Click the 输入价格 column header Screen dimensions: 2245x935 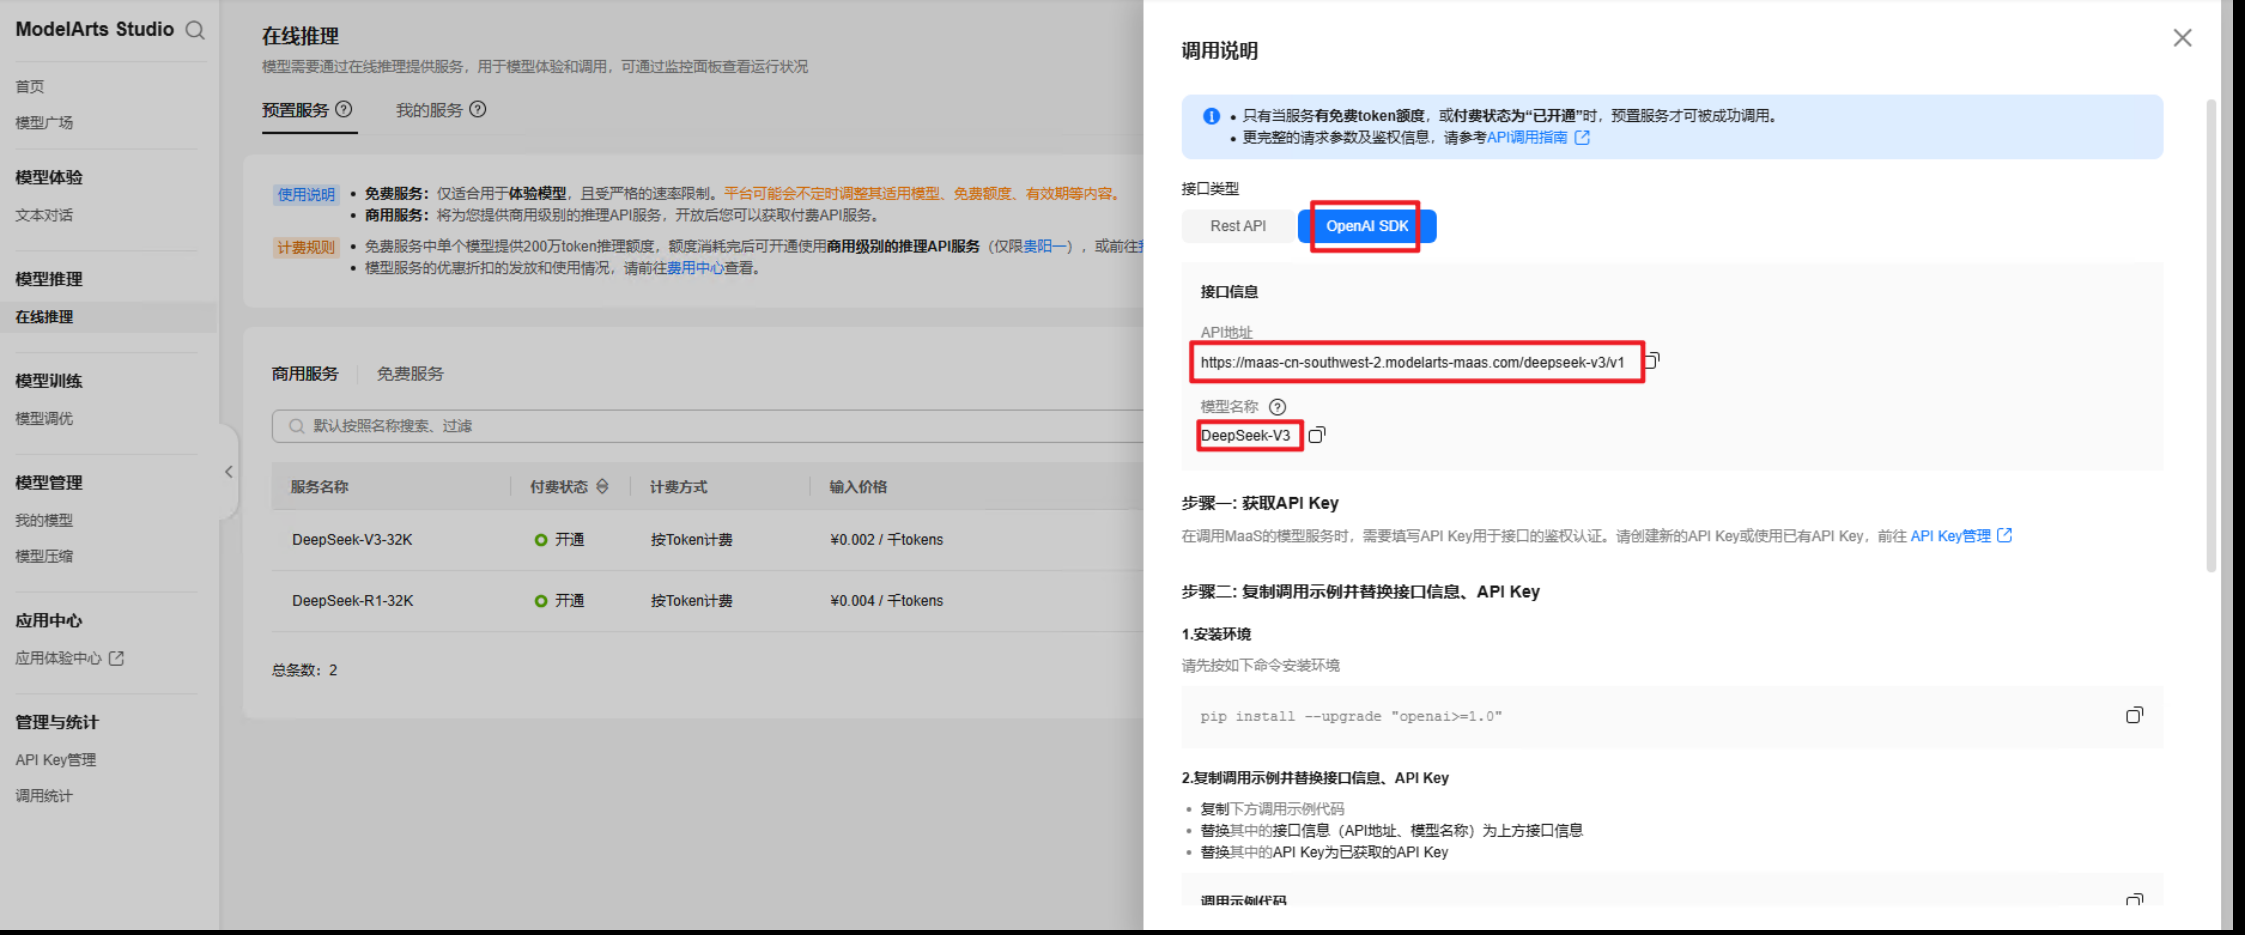(x=858, y=487)
